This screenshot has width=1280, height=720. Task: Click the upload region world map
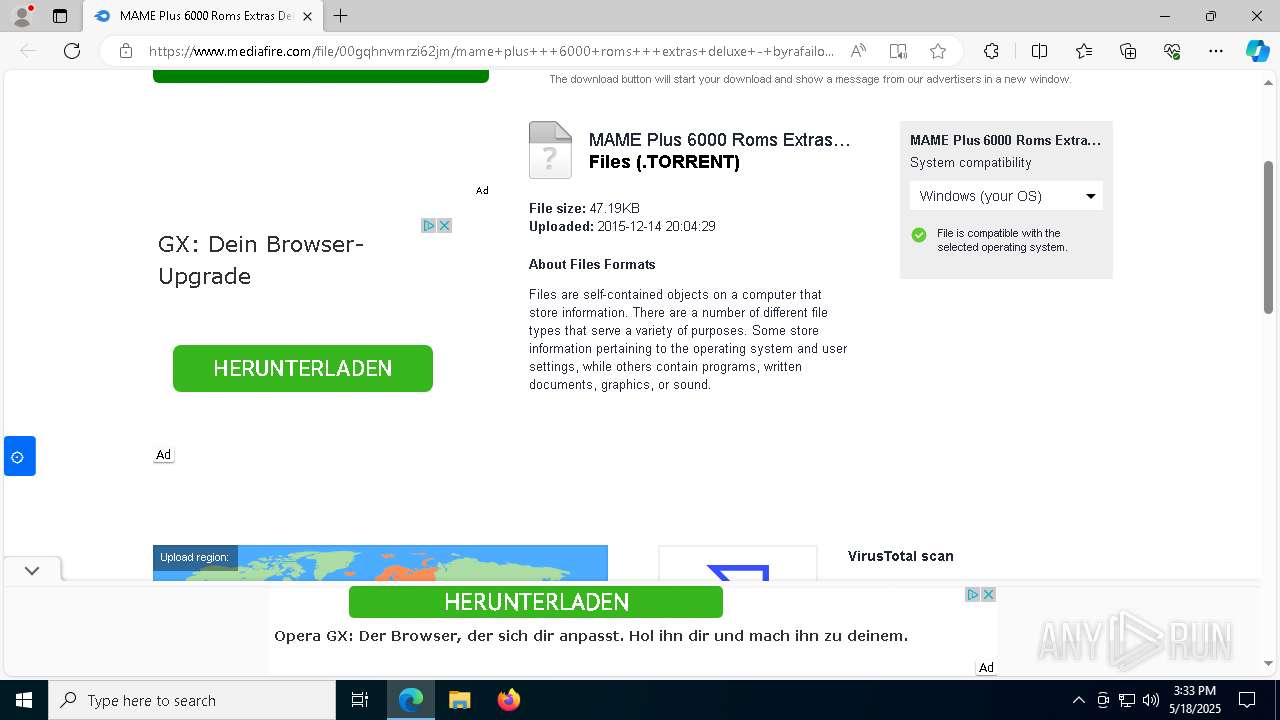pyautogui.click(x=380, y=563)
